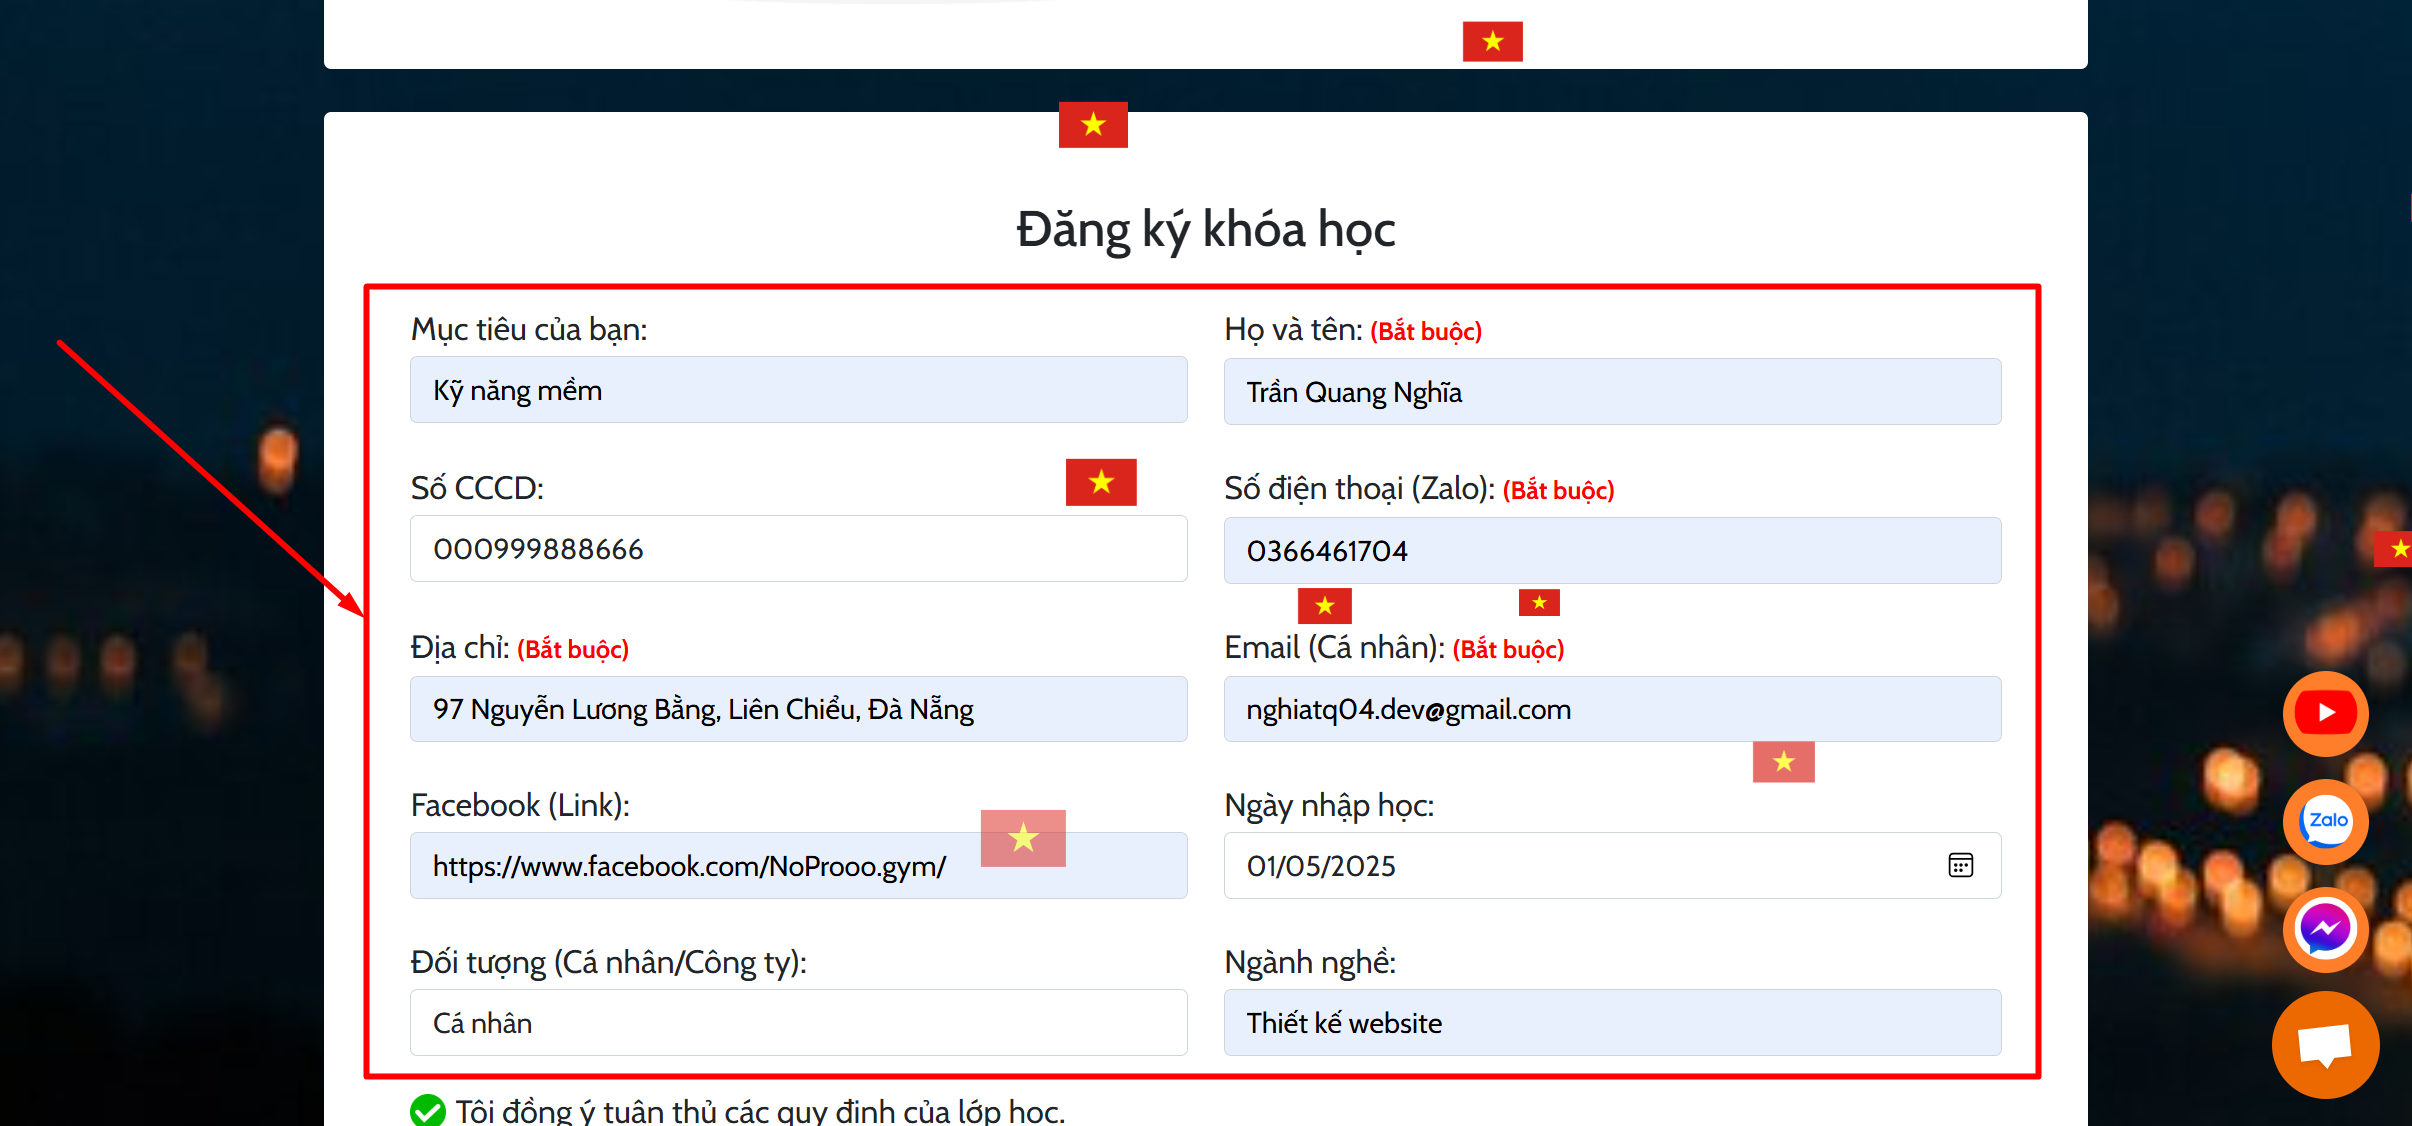Open the YouTube floating contact icon
The height and width of the screenshot is (1126, 2412).
click(2325, 713)
